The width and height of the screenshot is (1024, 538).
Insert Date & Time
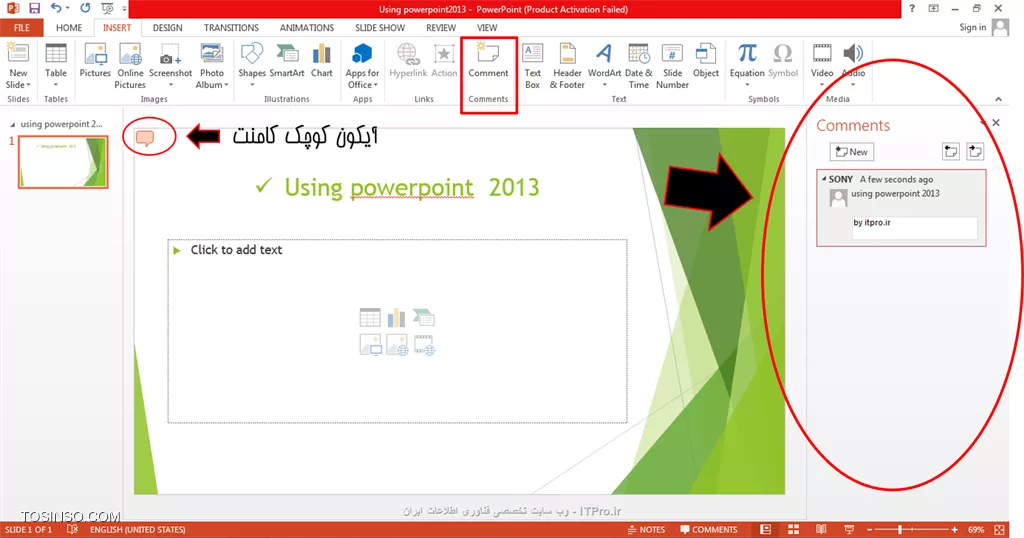638,65
